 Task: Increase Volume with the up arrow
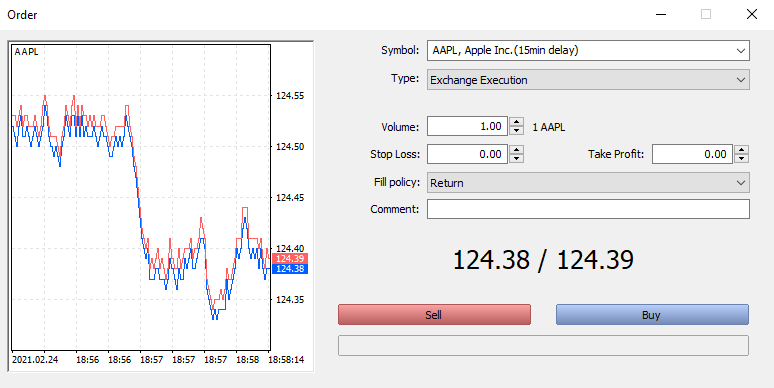[516, 122]
